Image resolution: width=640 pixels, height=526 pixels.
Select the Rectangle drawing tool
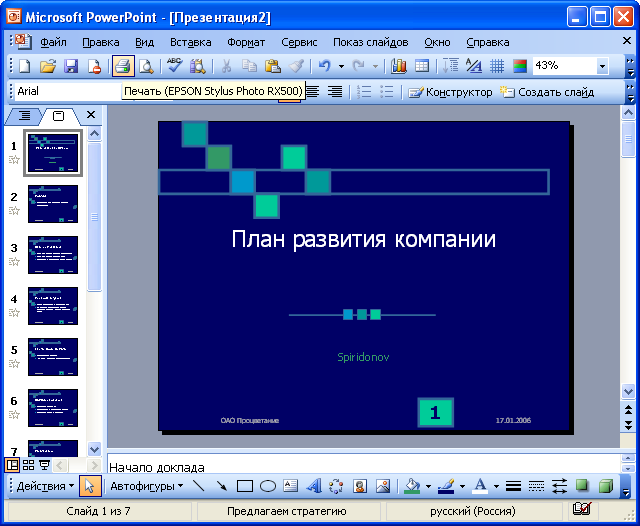point(245,487)
